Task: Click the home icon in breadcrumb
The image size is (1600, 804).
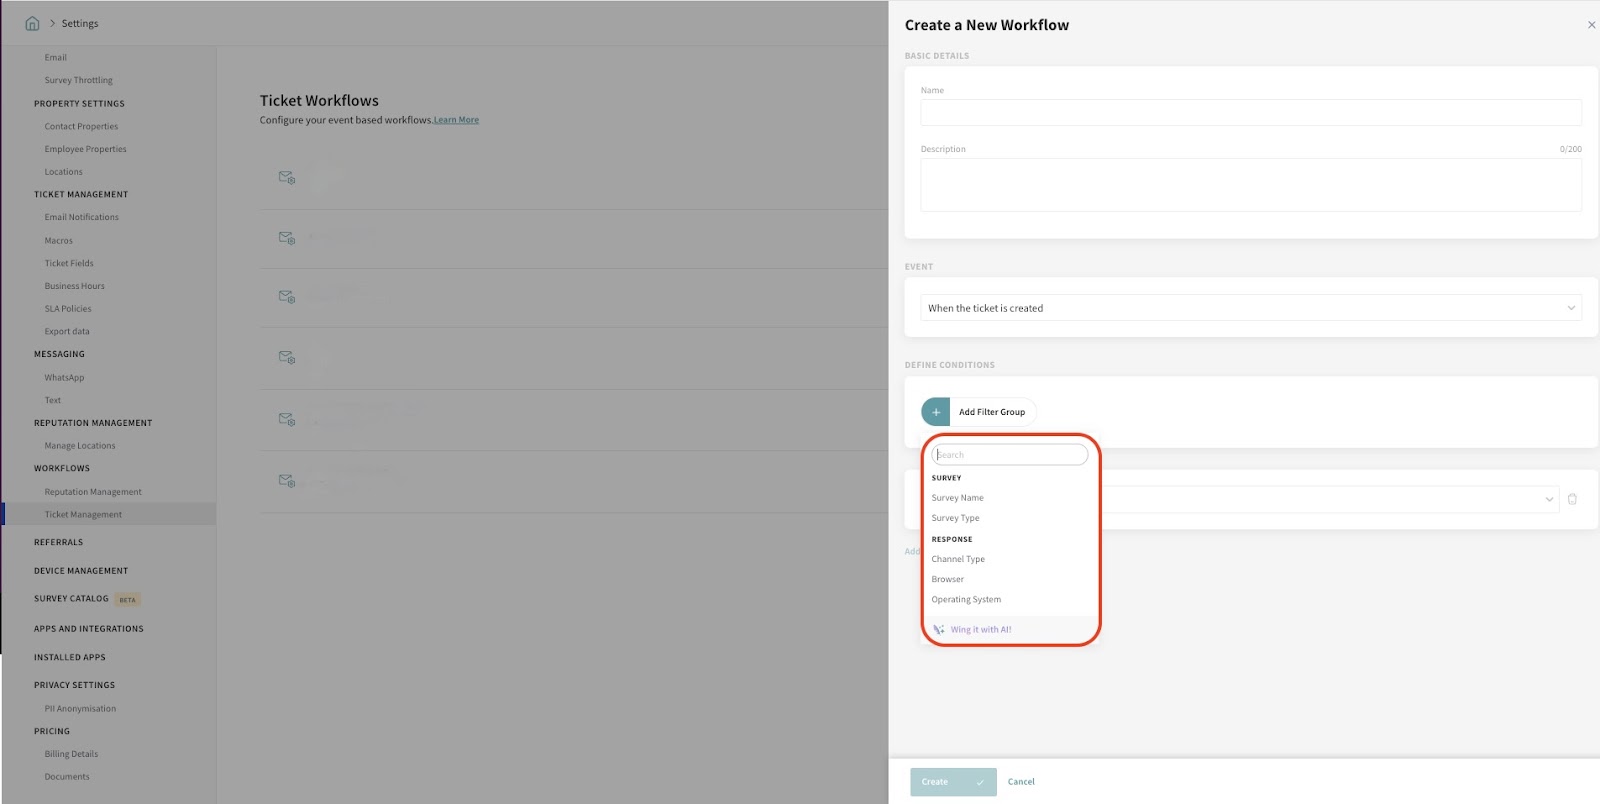Action: (x=32, y=23)
